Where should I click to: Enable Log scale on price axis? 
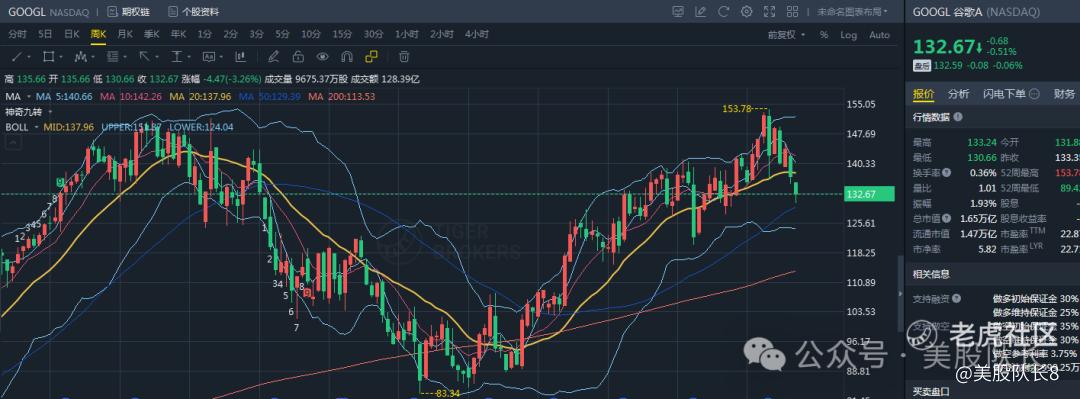849,34
